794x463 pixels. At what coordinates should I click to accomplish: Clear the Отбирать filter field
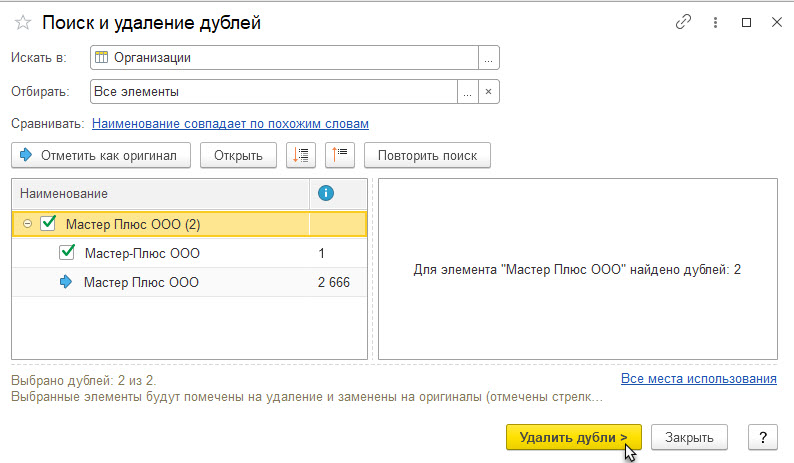tap(488, 92)
